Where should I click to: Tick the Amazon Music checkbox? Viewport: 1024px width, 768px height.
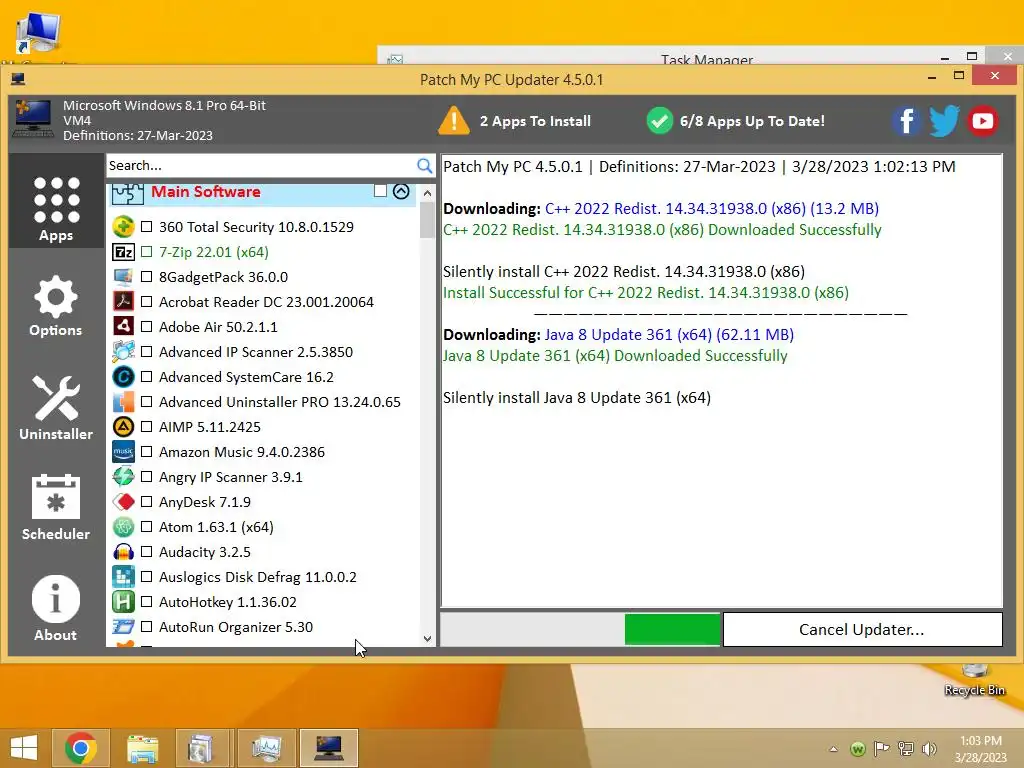pyautogui.click(x=146, y=452)
